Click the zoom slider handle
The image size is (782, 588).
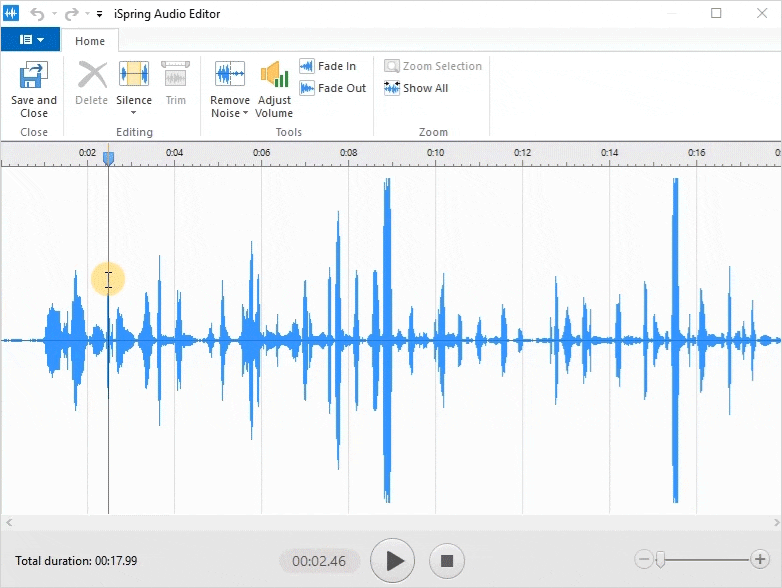coord(660,560)
